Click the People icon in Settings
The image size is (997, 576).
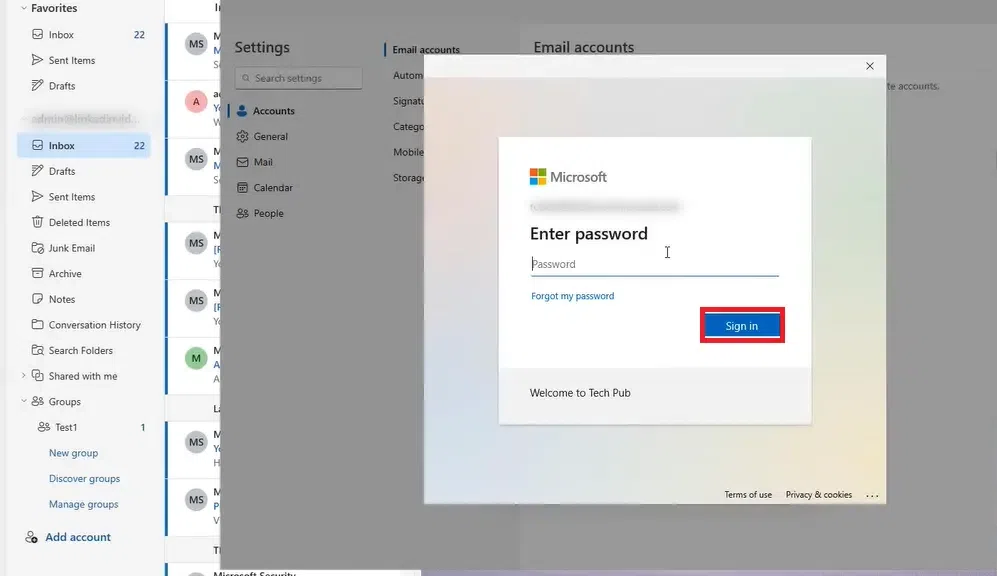pyautogui.click(x=242, y=213)
